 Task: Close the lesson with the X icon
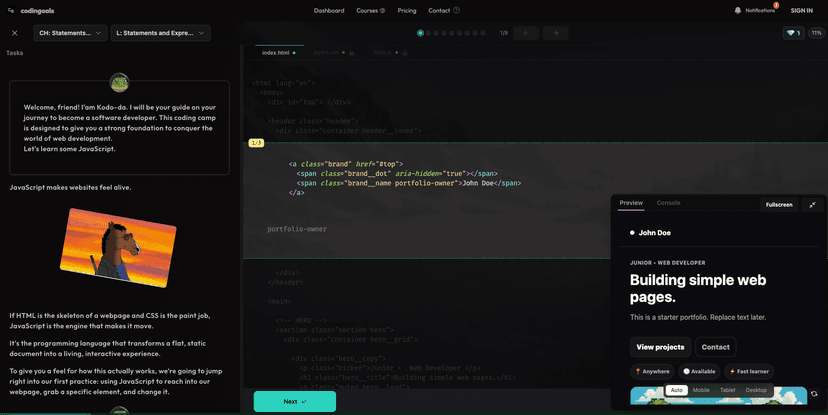pyautogui.click(x=15, y=33)
